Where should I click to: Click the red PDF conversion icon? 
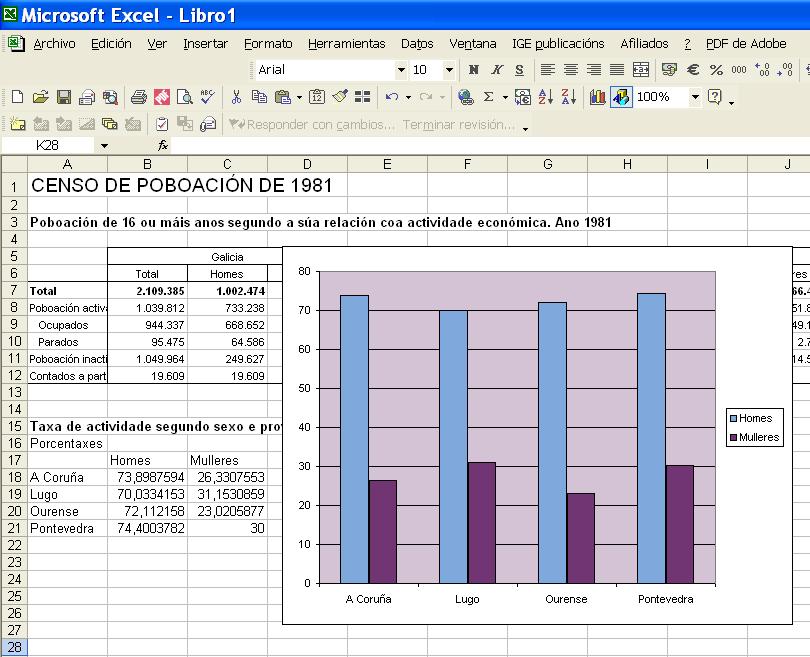162,97
